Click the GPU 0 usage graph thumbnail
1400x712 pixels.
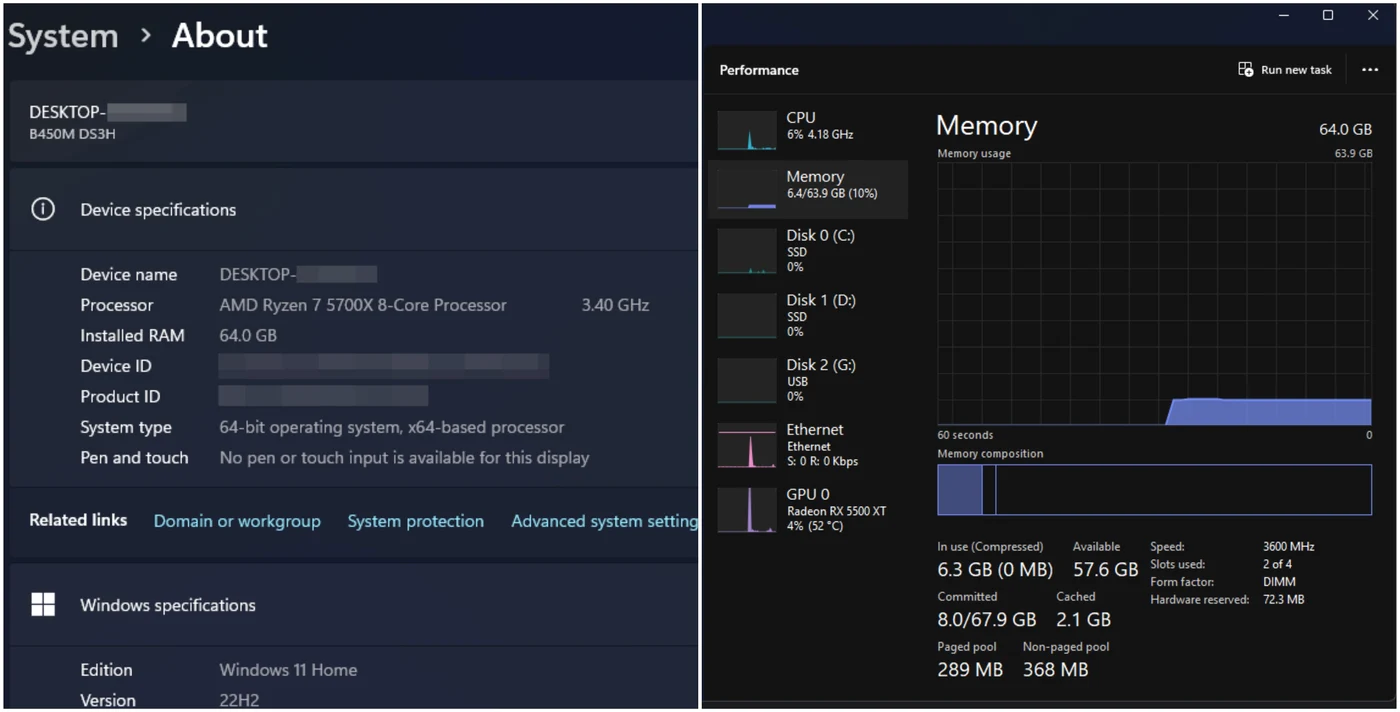click(x=747, y=510)
